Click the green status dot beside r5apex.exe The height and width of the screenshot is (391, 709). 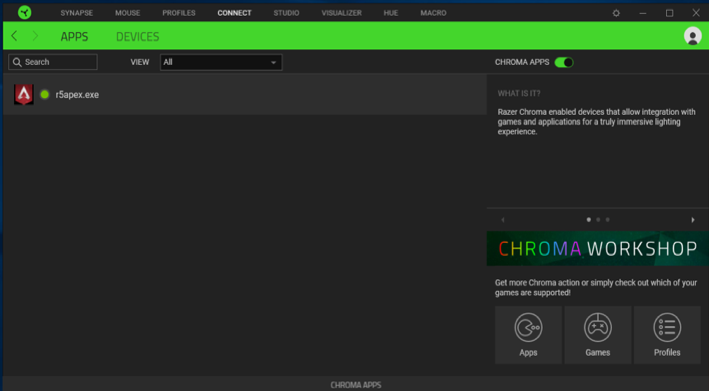pos(44,94)
